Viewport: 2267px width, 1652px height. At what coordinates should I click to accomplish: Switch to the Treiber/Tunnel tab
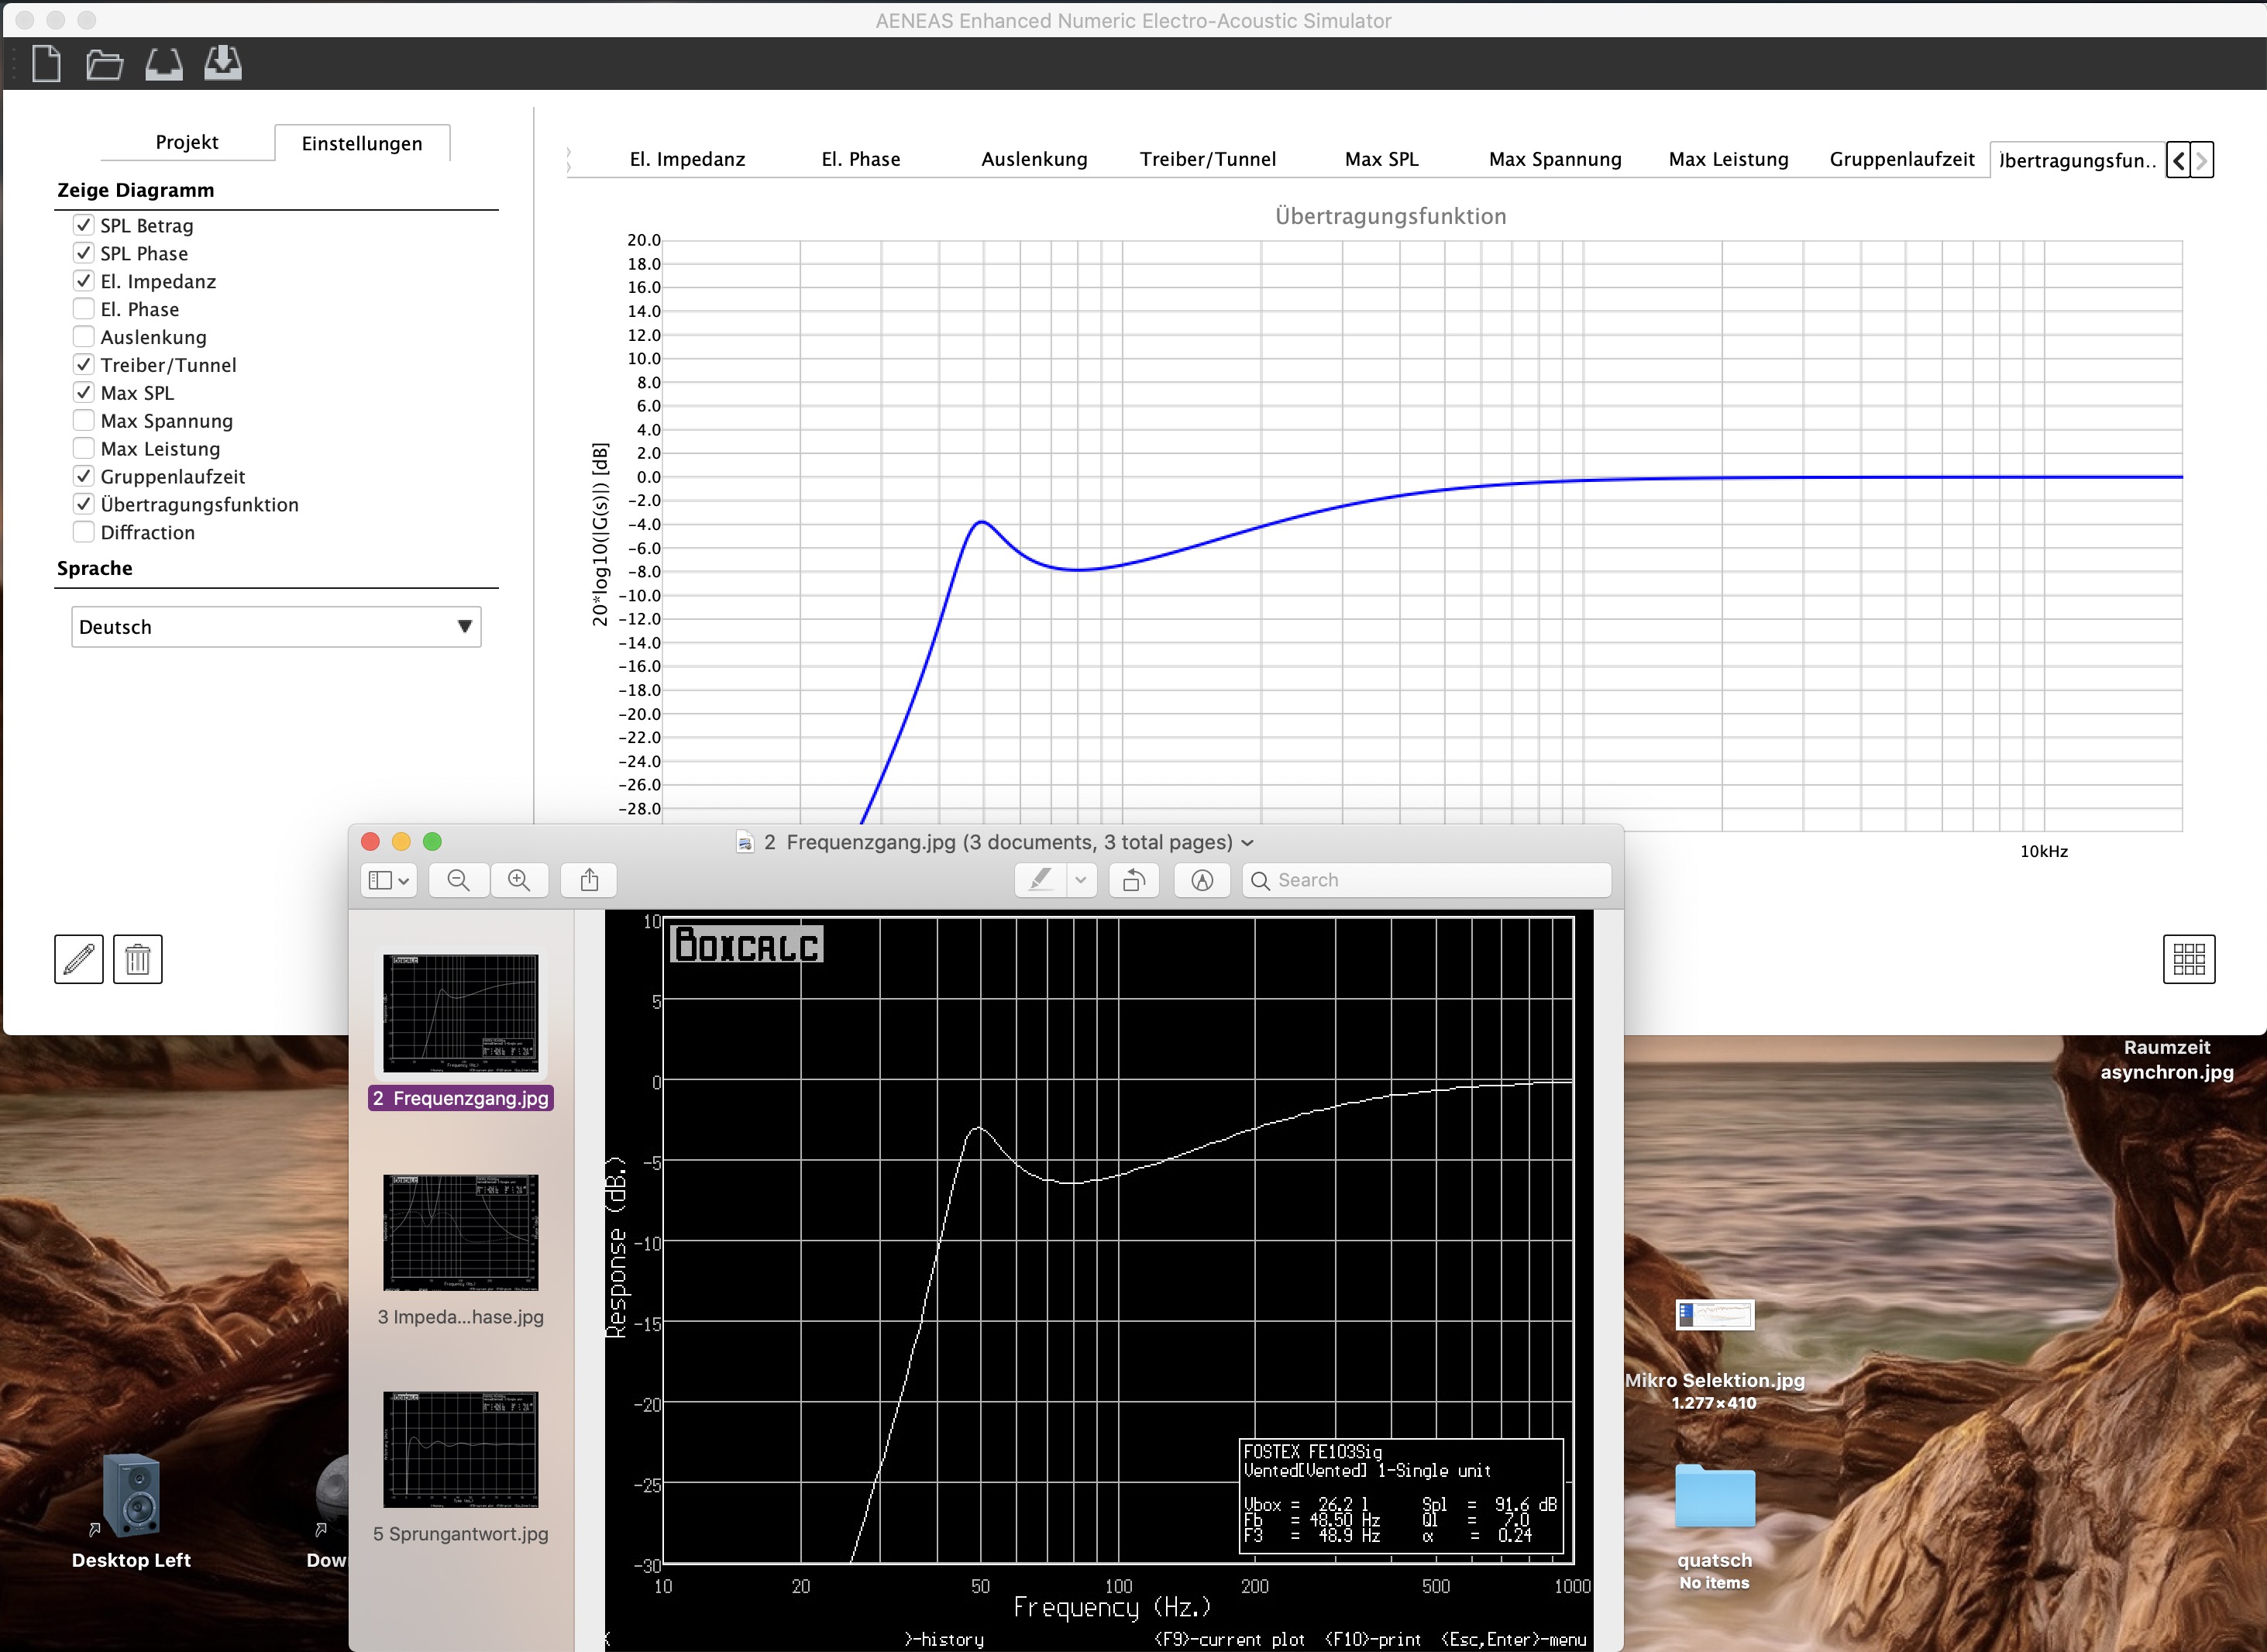point(1208,159)
